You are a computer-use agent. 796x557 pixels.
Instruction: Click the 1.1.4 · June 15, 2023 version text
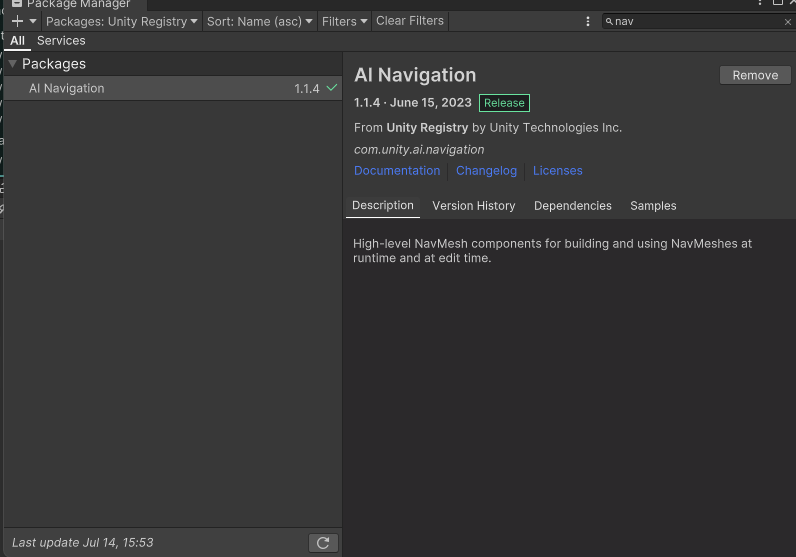pyautogui.click(x=413, y=103)
